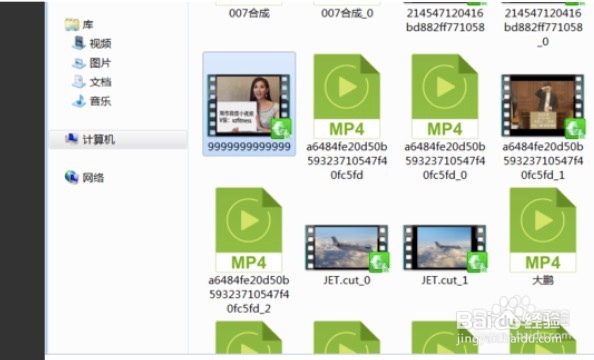Image resolution: width=594 pixels, height=360 pixels.
Task: Select MP4 icon of a6484fe20d50b...0fc5fd_0
Action: (x=445, y=96)
